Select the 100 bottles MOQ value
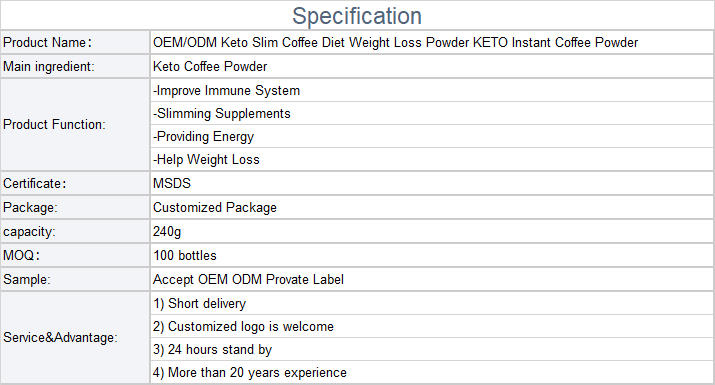The width and height of the screenshot is (715, 385). [185, 255]
